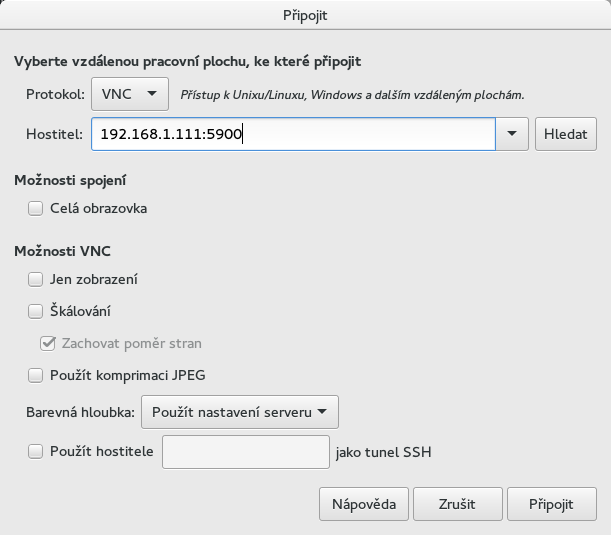The height and width of the screenshot is (535, 611).
Task: Enable Použít hostitele SSH tunnel checkbox
Action: tap(36, 452)
